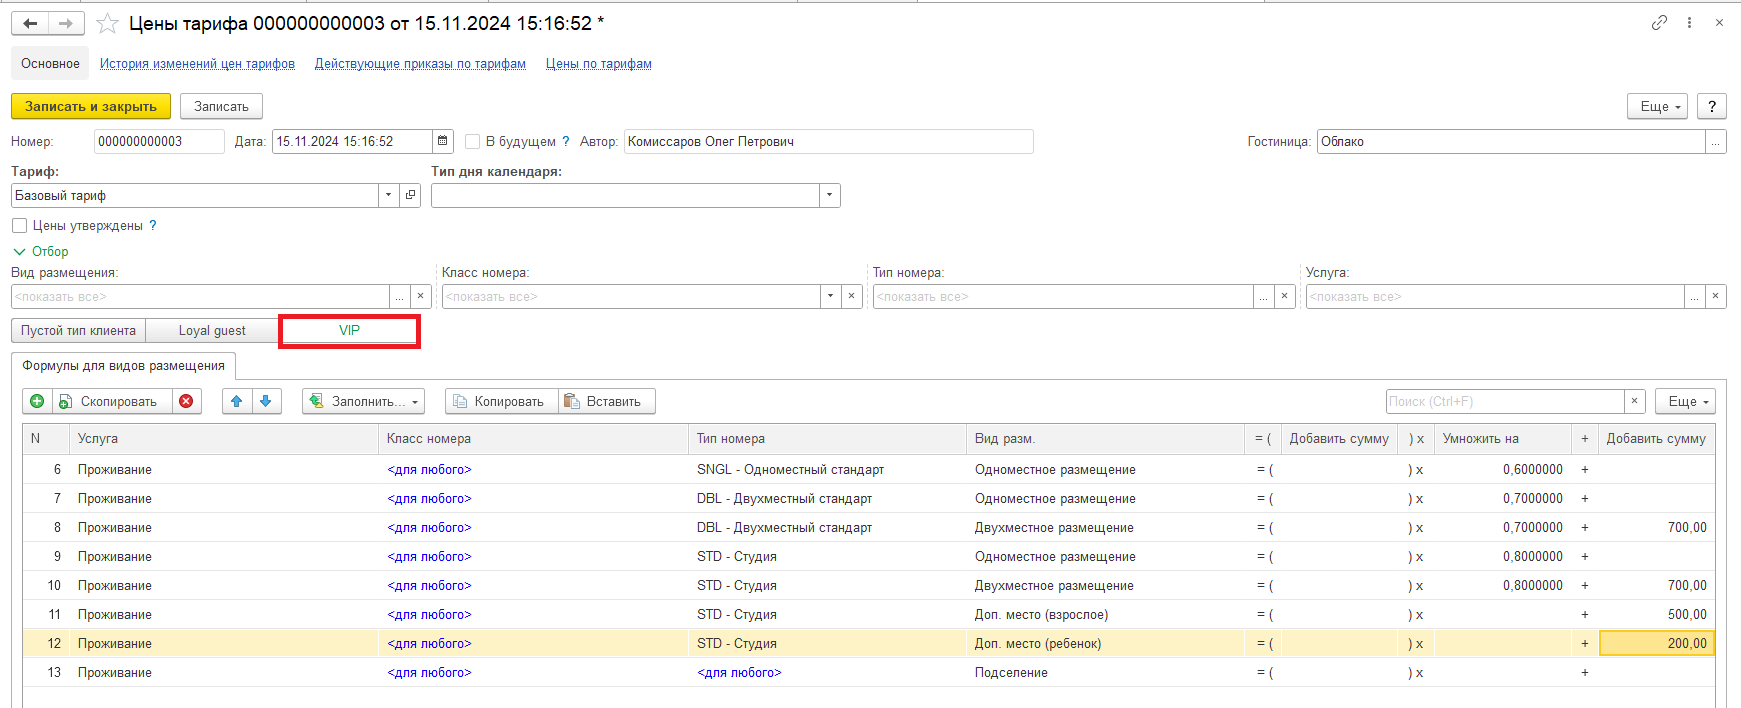The image size is (1741, 708).
Task: Open История изменений цен тарифов
Action: point(197,63)
